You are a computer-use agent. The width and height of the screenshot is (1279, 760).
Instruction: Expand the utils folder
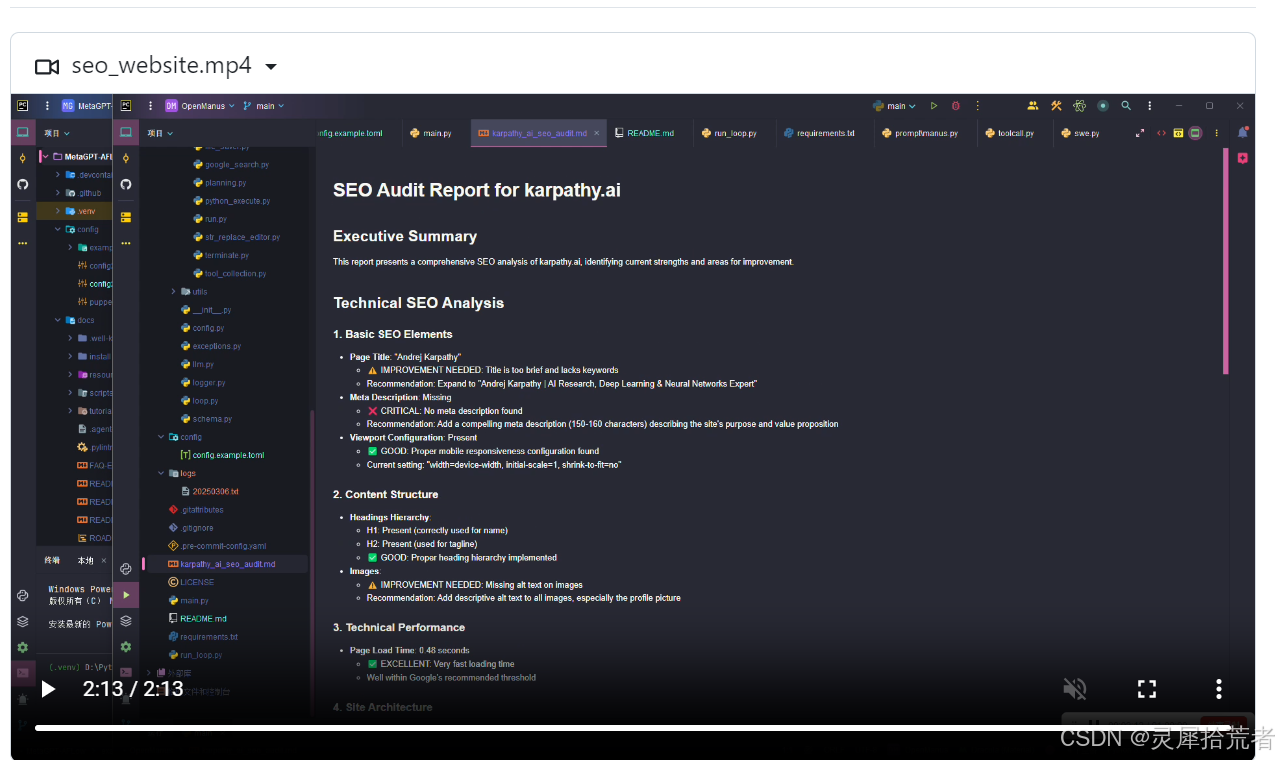(x=174, y=292)
